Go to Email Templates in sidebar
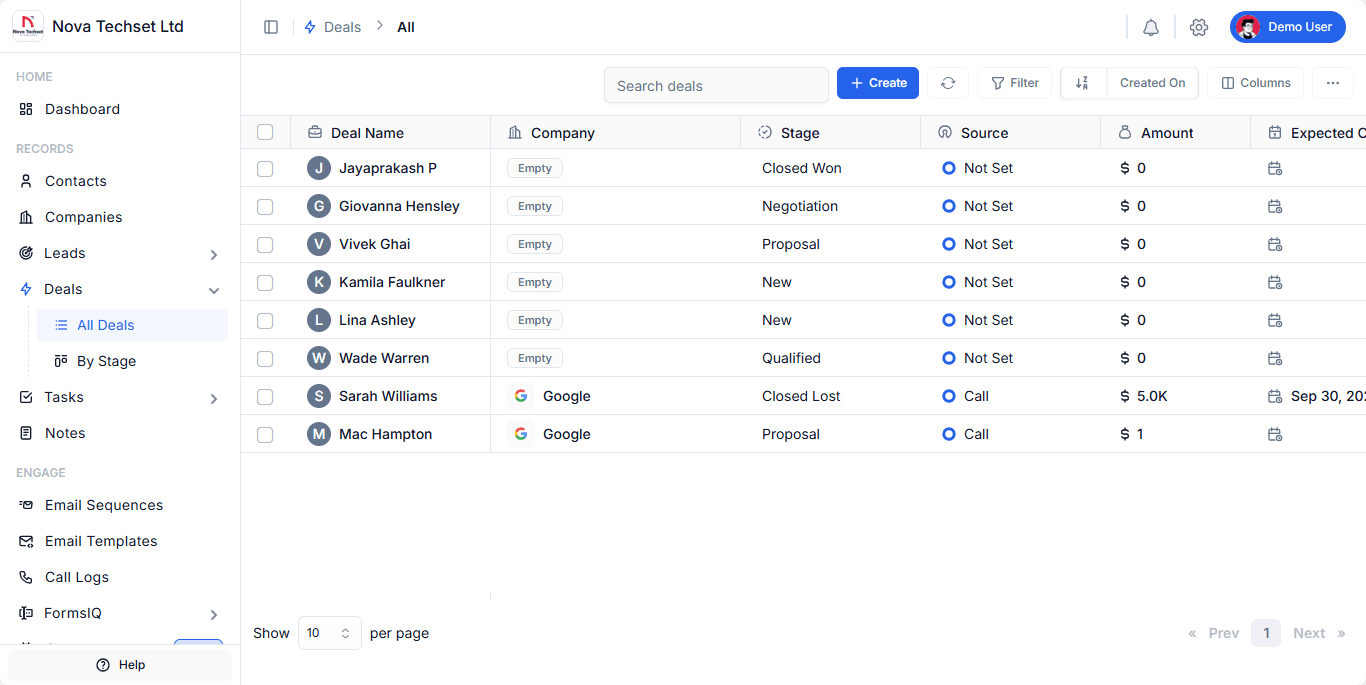1366x685 pixels. point(101,541)
